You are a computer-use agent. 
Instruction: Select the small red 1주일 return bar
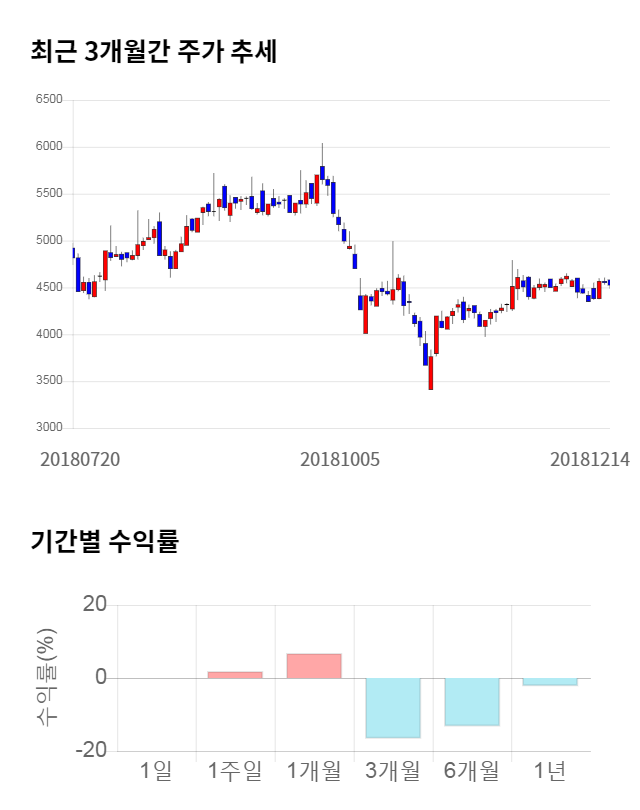235,675
